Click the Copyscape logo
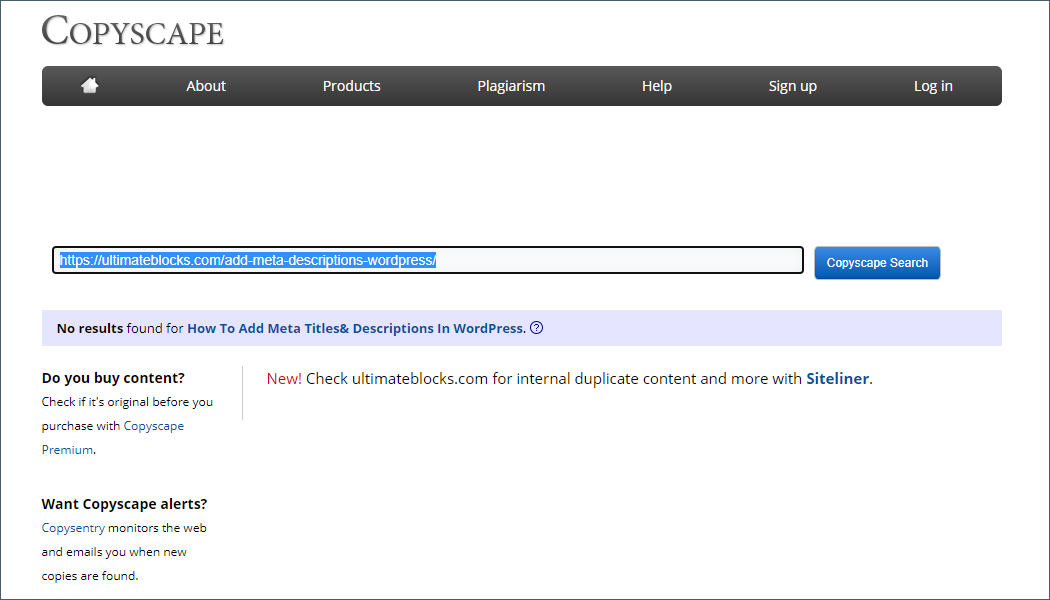The width and height of the screenshot is (1050, 600). coord(133,31)
